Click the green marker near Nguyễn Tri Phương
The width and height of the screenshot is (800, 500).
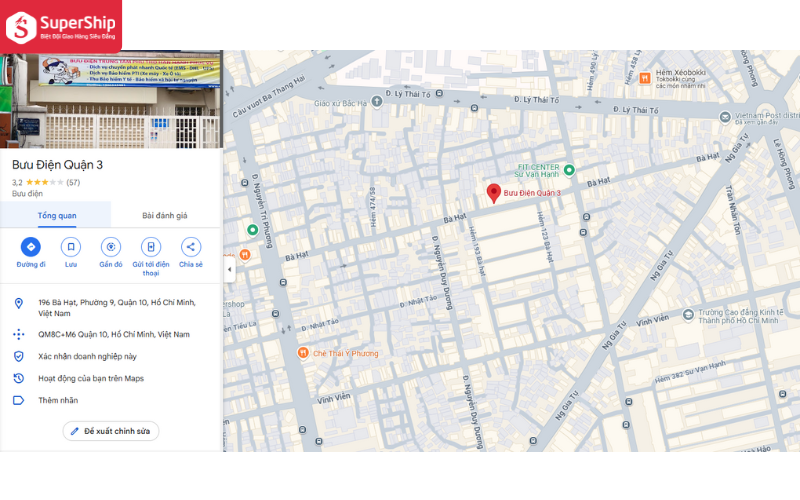pyautogui.click(x=252, y=230)
